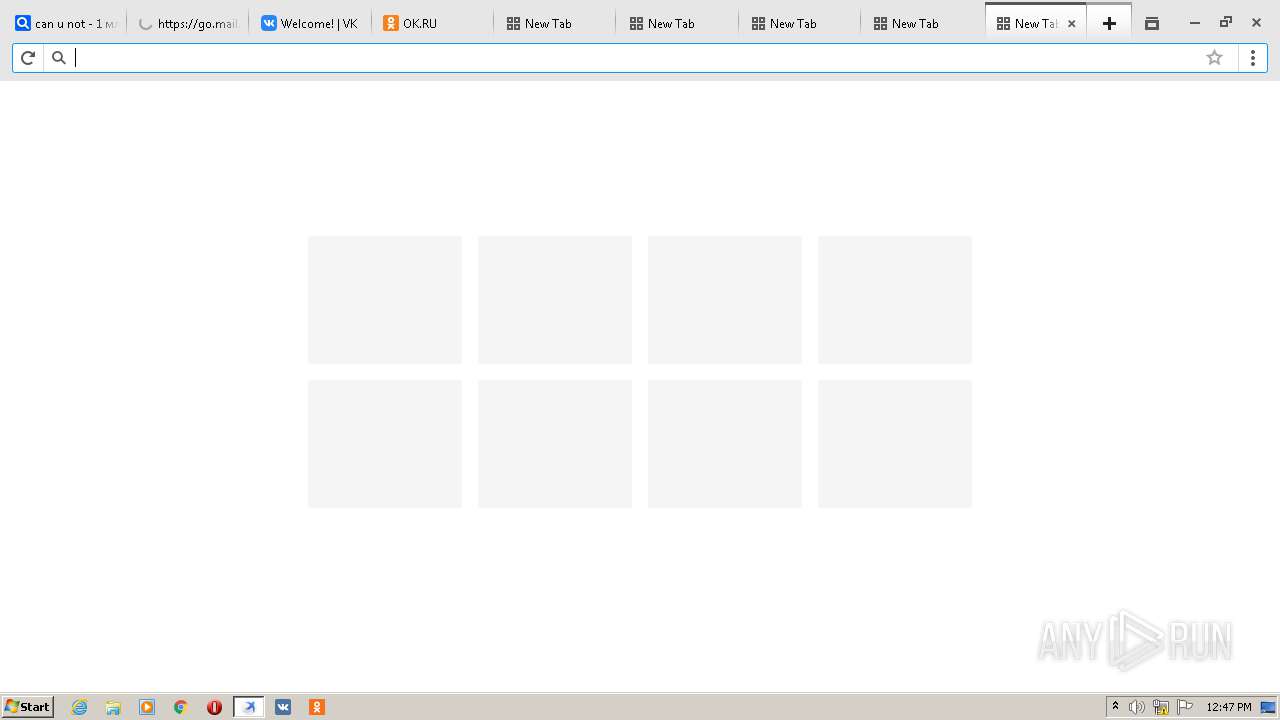Image resolution: width=1280 pixels, height=720 pixels.
Task: Show the tab list overview button
Action: pyautogui.click(x=1152, y=23)
